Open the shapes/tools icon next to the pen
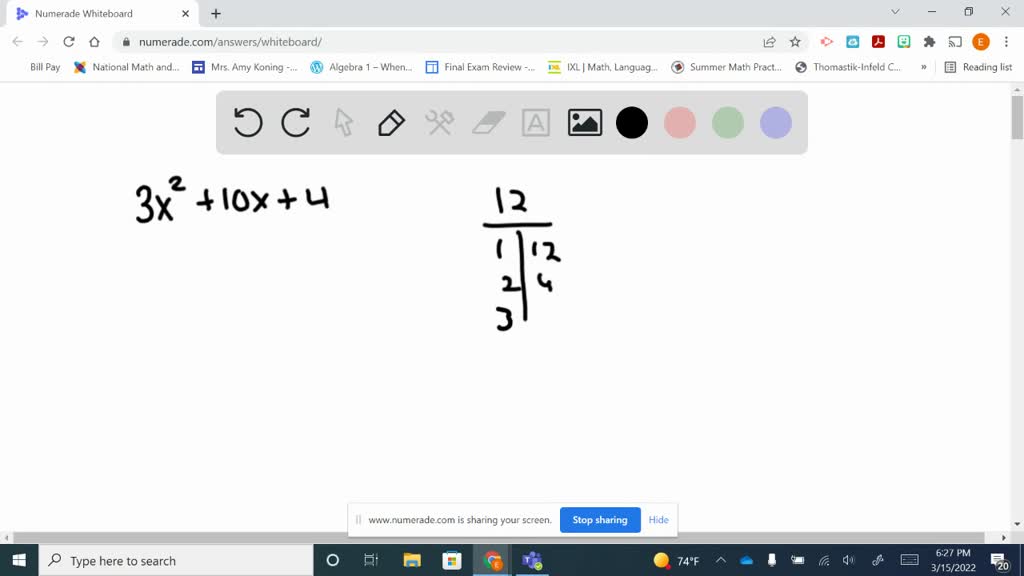The image size is (1024, 576). [439, 122]
